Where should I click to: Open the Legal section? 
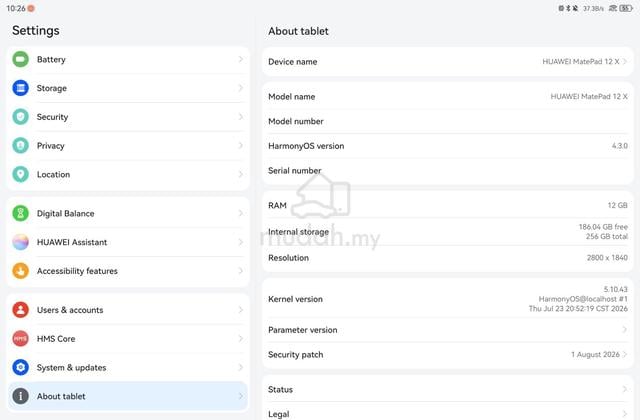click(x=448, y=412)
